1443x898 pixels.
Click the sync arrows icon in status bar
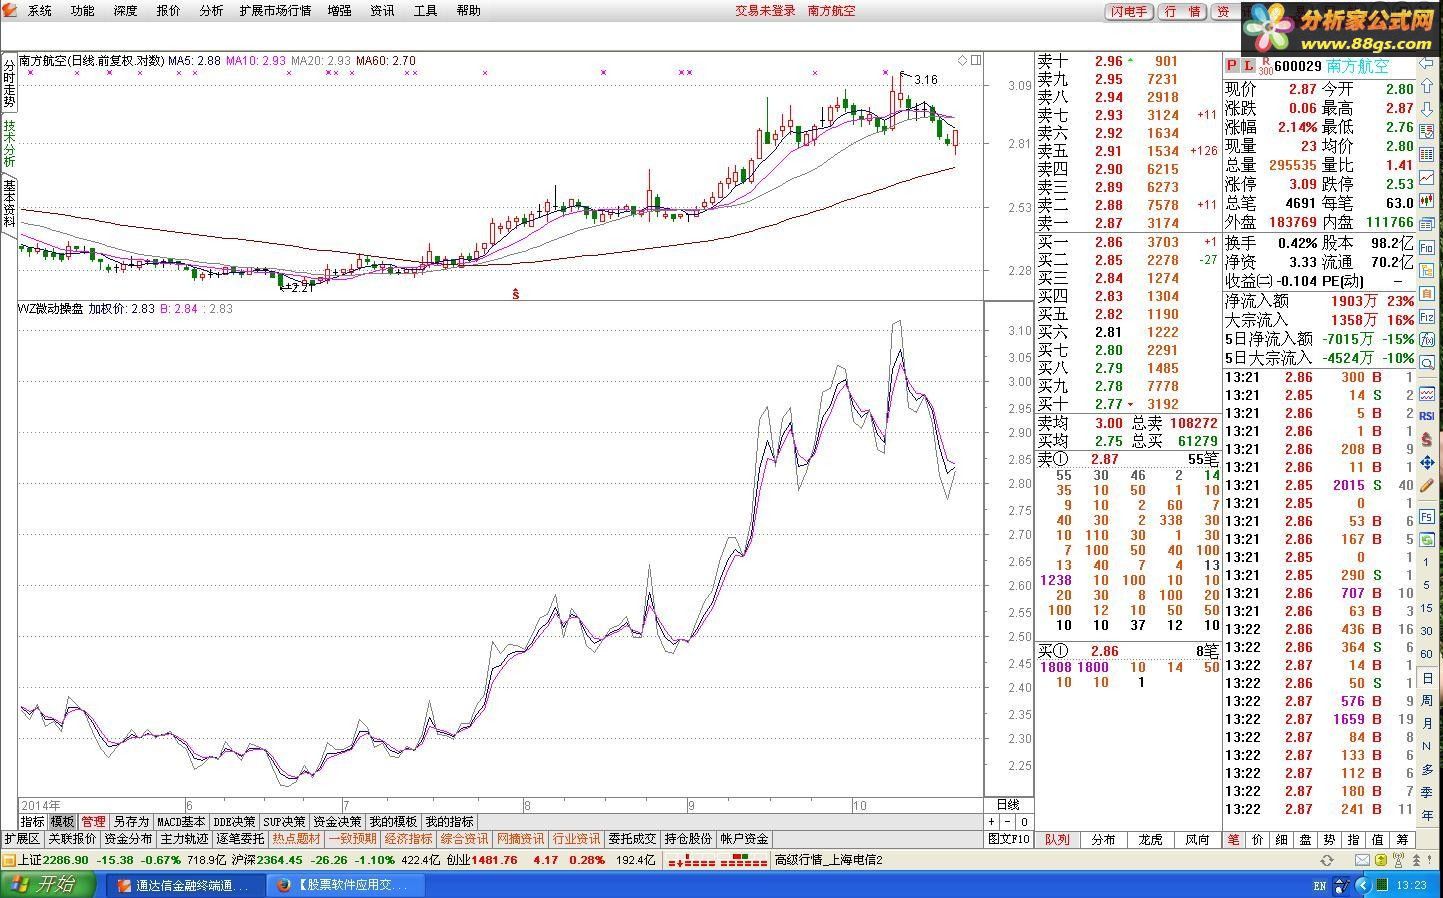pyautogui.click(x=1327, y=860)
